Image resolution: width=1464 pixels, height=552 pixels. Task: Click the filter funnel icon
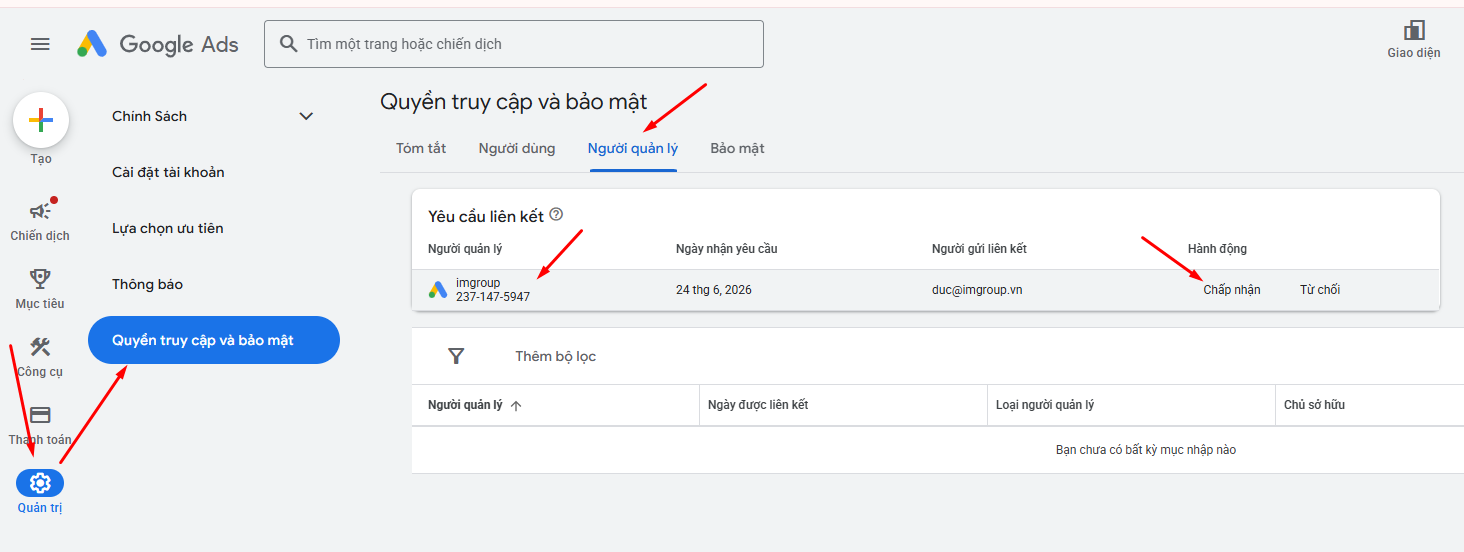coord(456,356)
